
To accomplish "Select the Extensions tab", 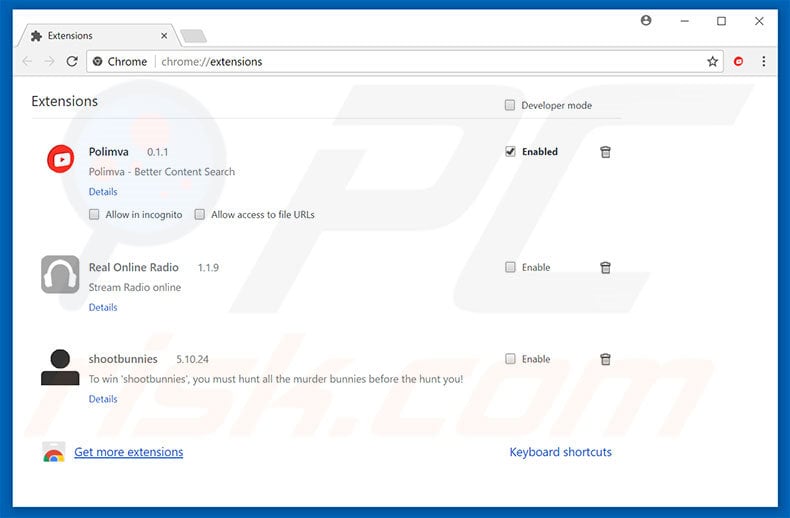I will [98, 36].
